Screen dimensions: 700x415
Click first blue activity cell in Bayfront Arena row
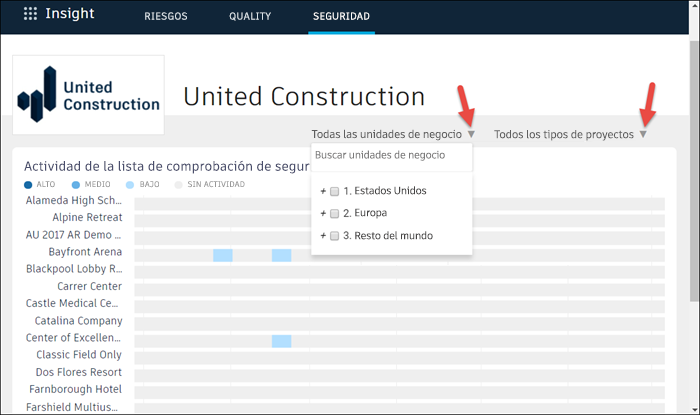tap(223, 255)
